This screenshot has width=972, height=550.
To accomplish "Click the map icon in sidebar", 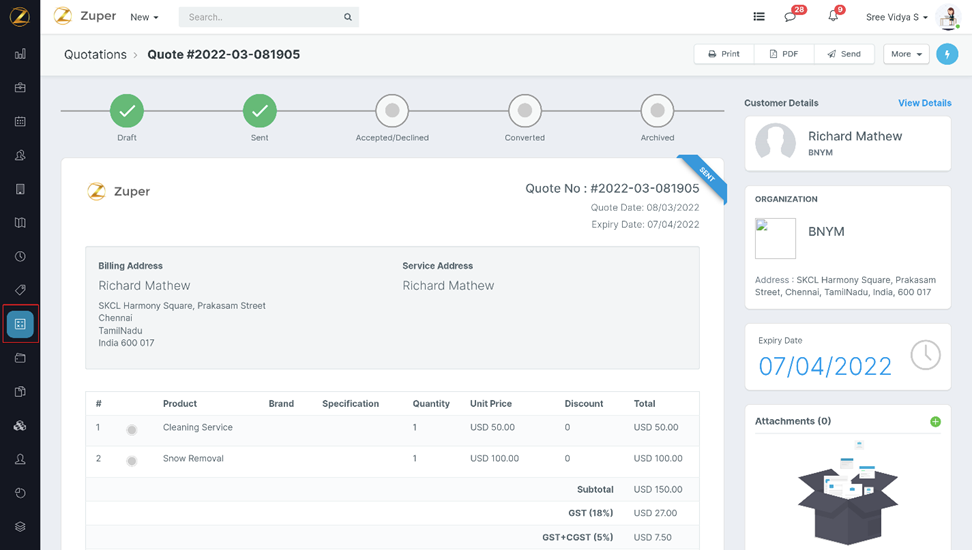I will 20,223.
